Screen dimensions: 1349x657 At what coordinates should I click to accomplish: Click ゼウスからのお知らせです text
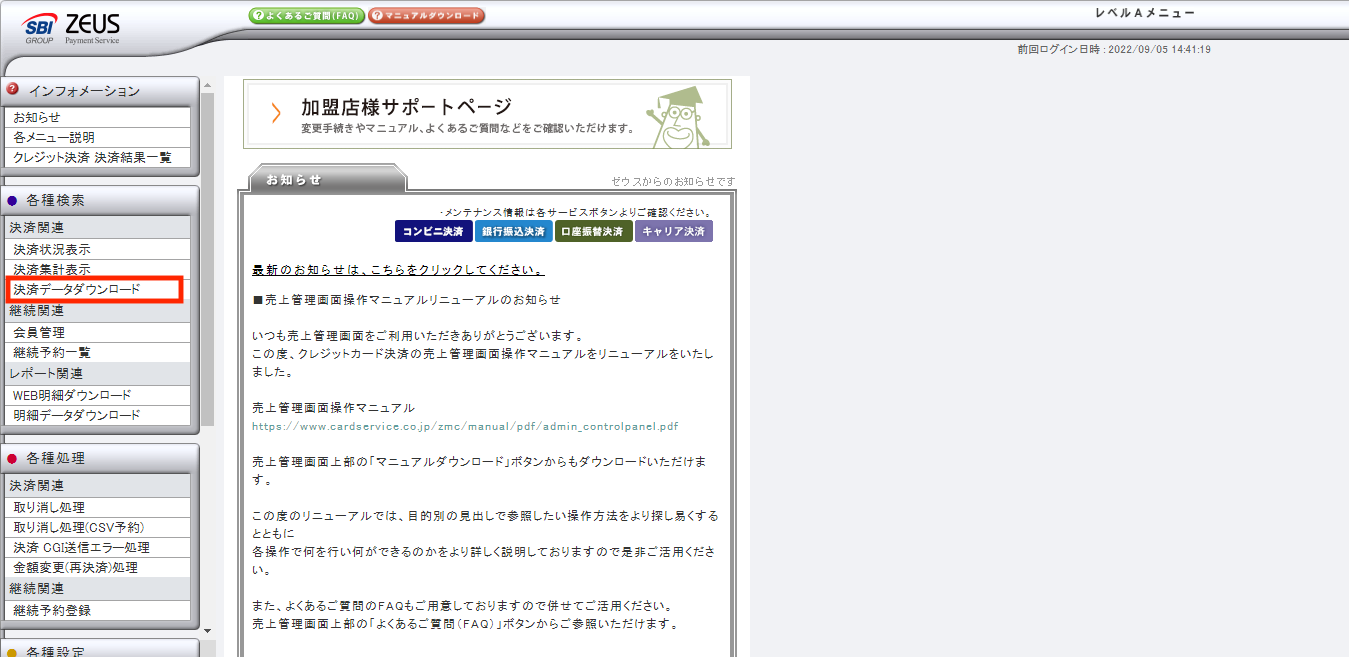(x=673, y=181)
